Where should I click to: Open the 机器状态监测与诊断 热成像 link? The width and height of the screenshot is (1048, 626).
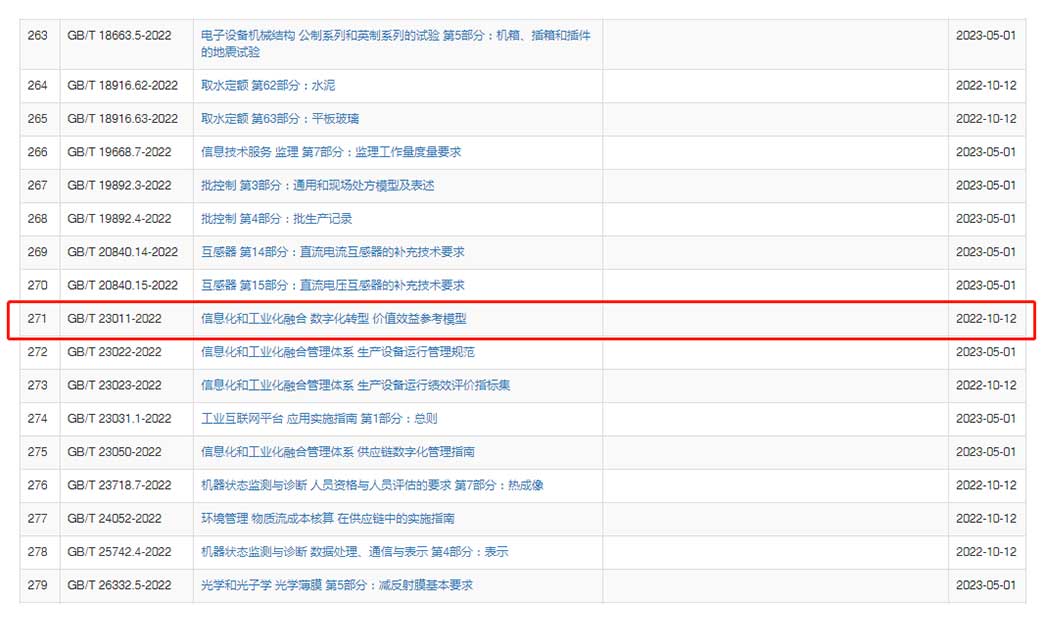(372, 485)
